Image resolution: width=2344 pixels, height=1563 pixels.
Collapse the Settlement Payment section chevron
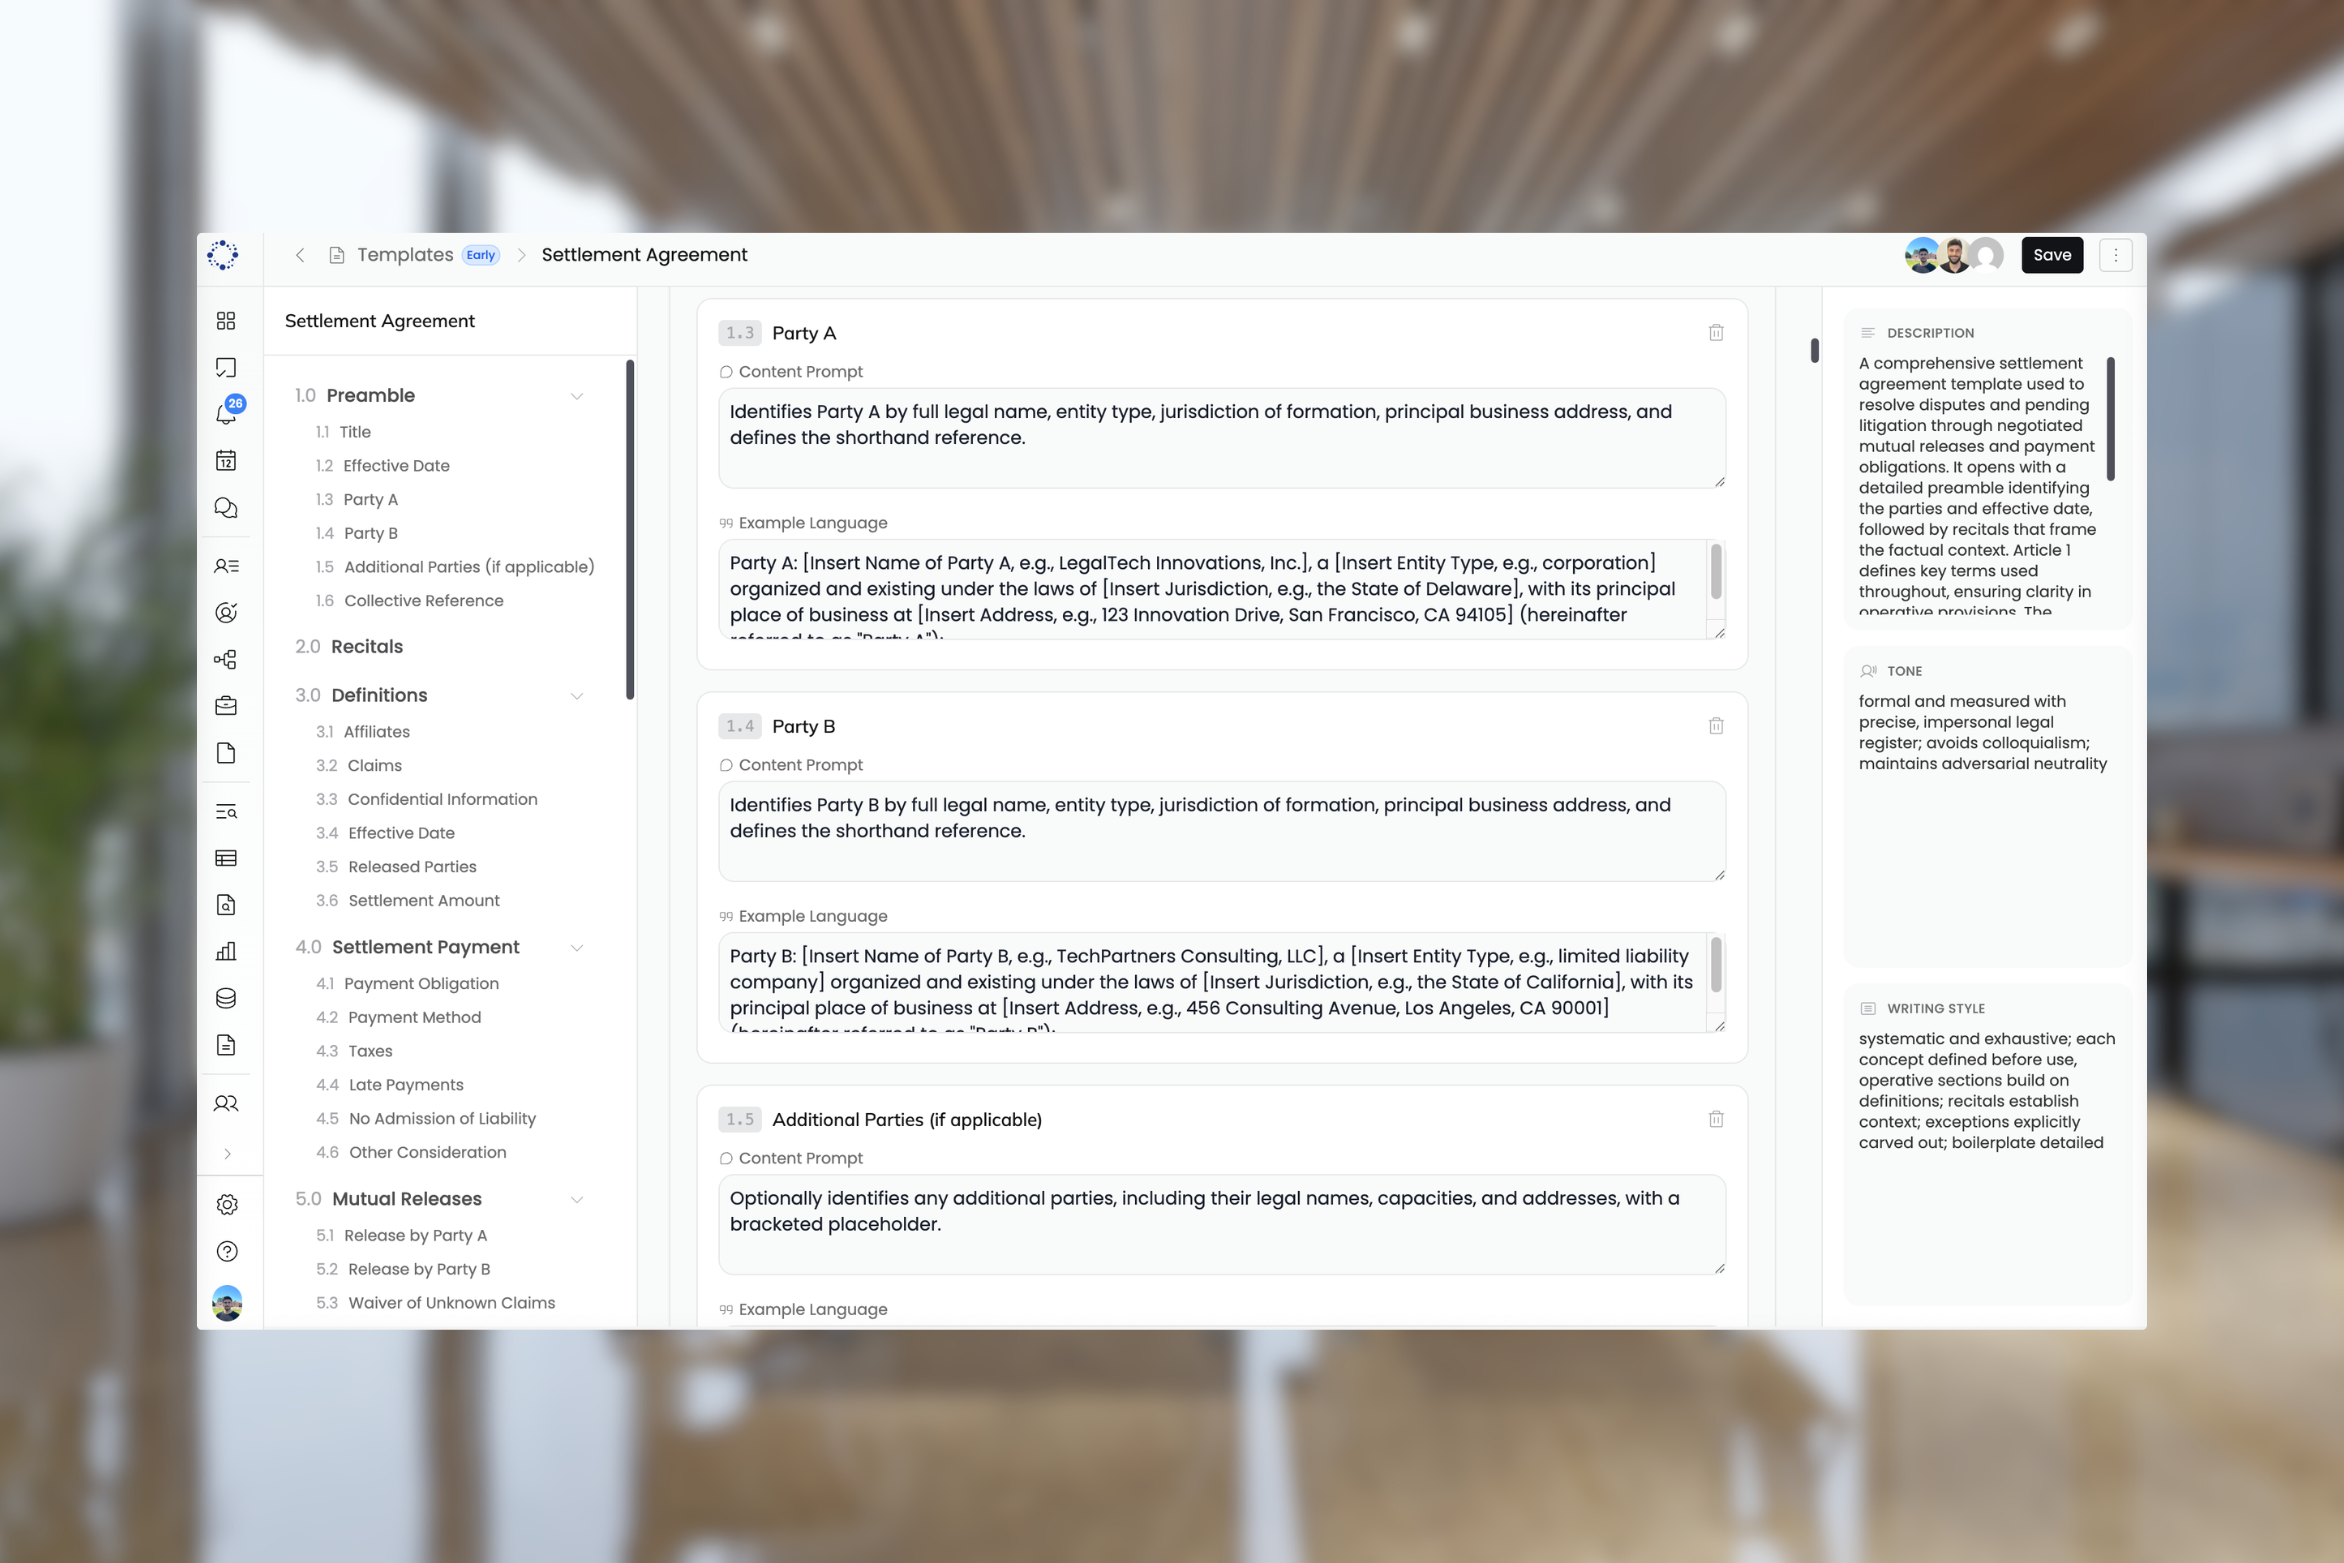[x=577, y=947]
